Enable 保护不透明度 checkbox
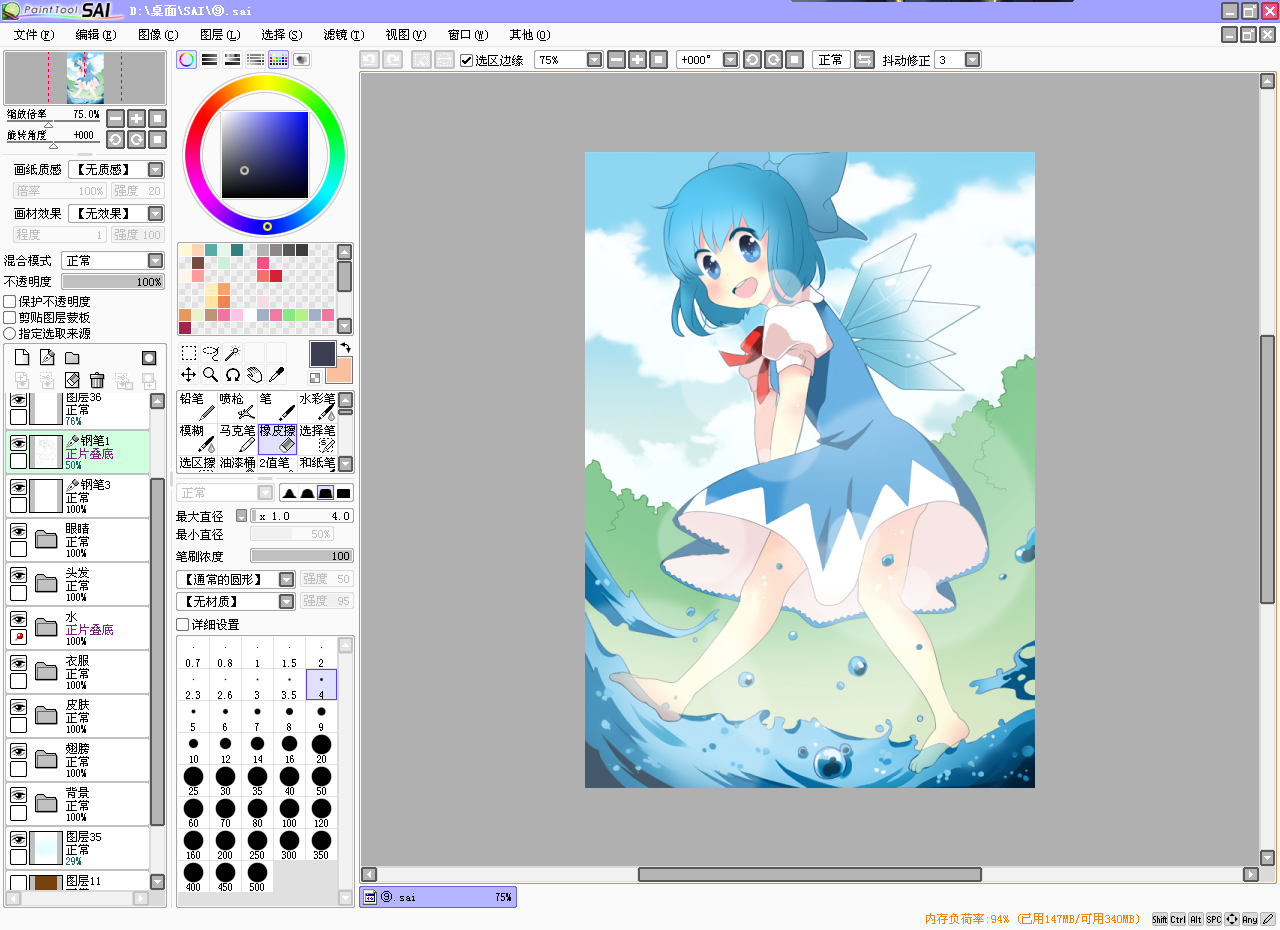The height and width of the screenshot is (930, 1280). (x=10, y=301)
